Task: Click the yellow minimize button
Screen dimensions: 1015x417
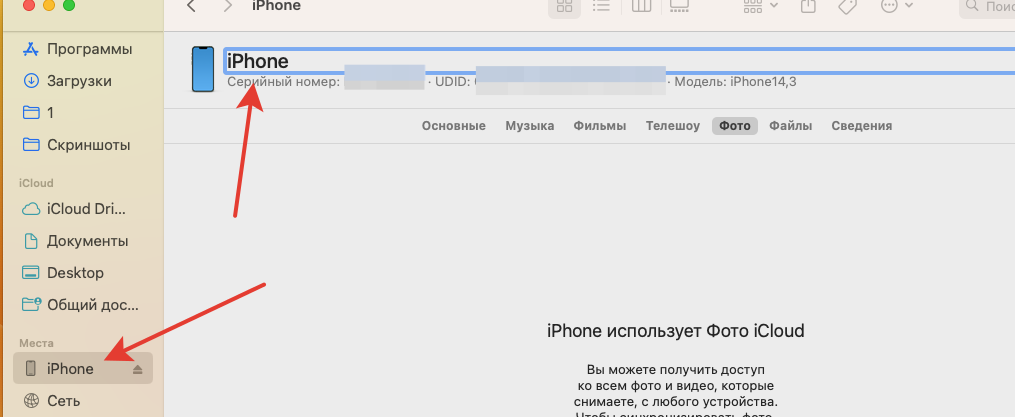Action: (x=49, y=5)
